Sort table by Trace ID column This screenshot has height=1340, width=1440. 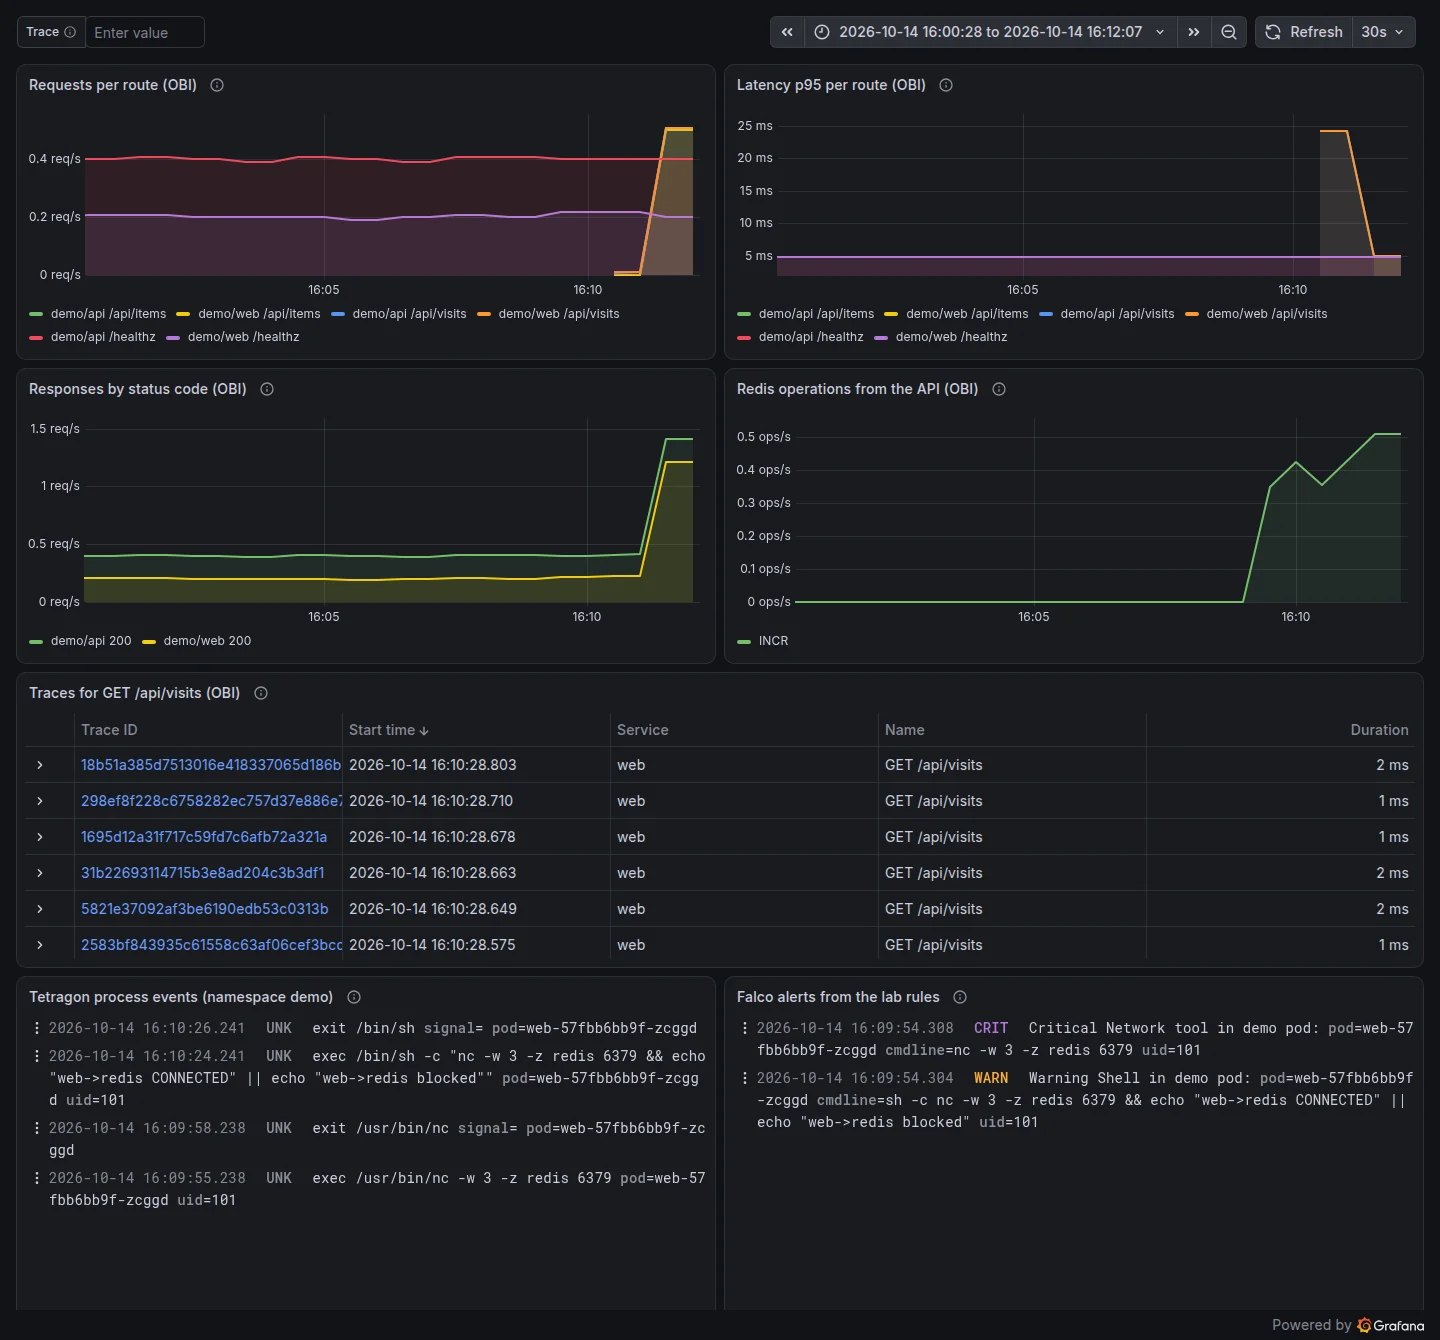point(109,730)
